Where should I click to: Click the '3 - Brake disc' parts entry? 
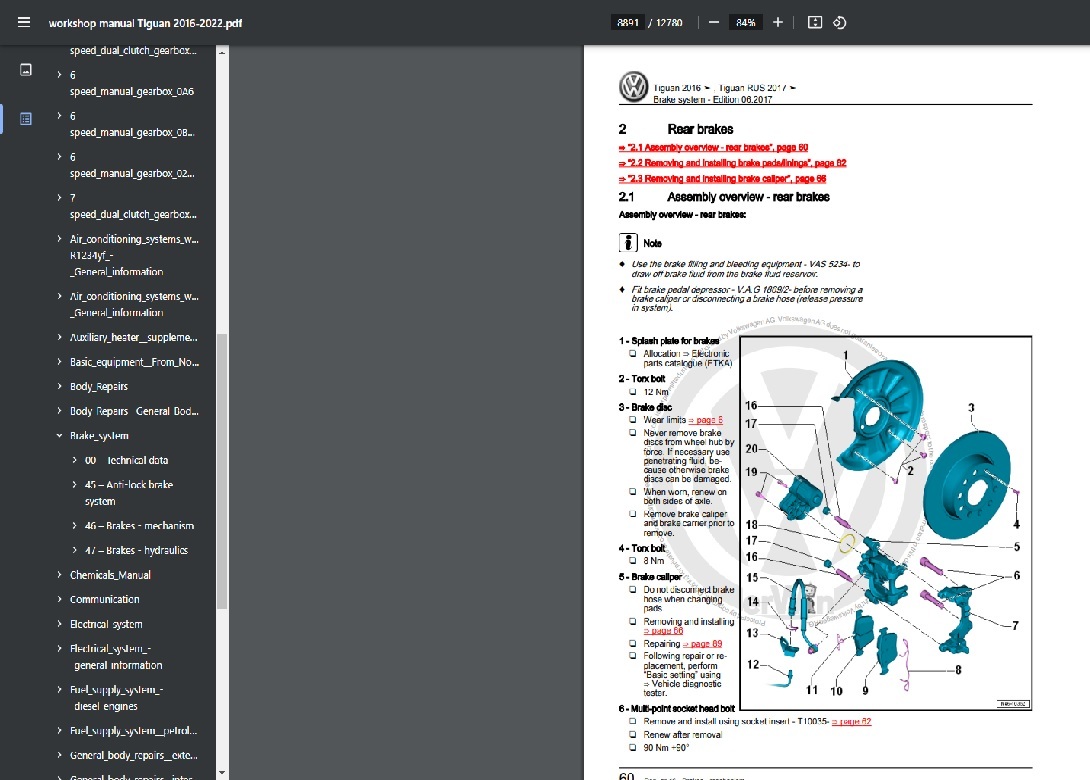(x=645, y=407)
